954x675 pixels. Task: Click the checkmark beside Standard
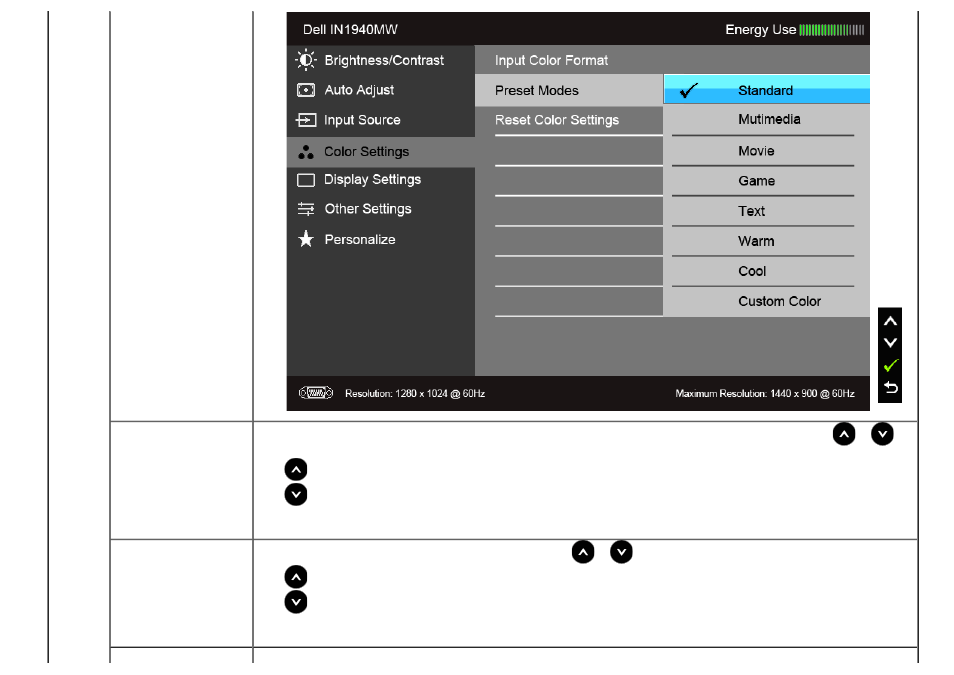[689, 90]
